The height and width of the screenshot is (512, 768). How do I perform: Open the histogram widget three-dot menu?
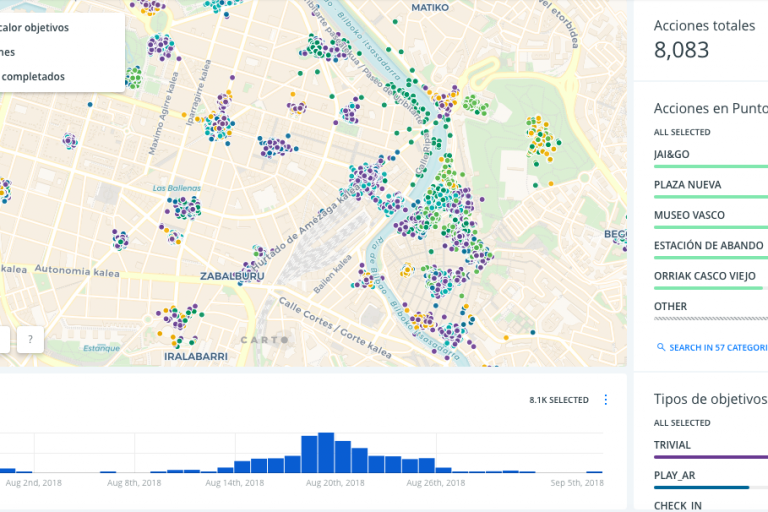(605, 400)
